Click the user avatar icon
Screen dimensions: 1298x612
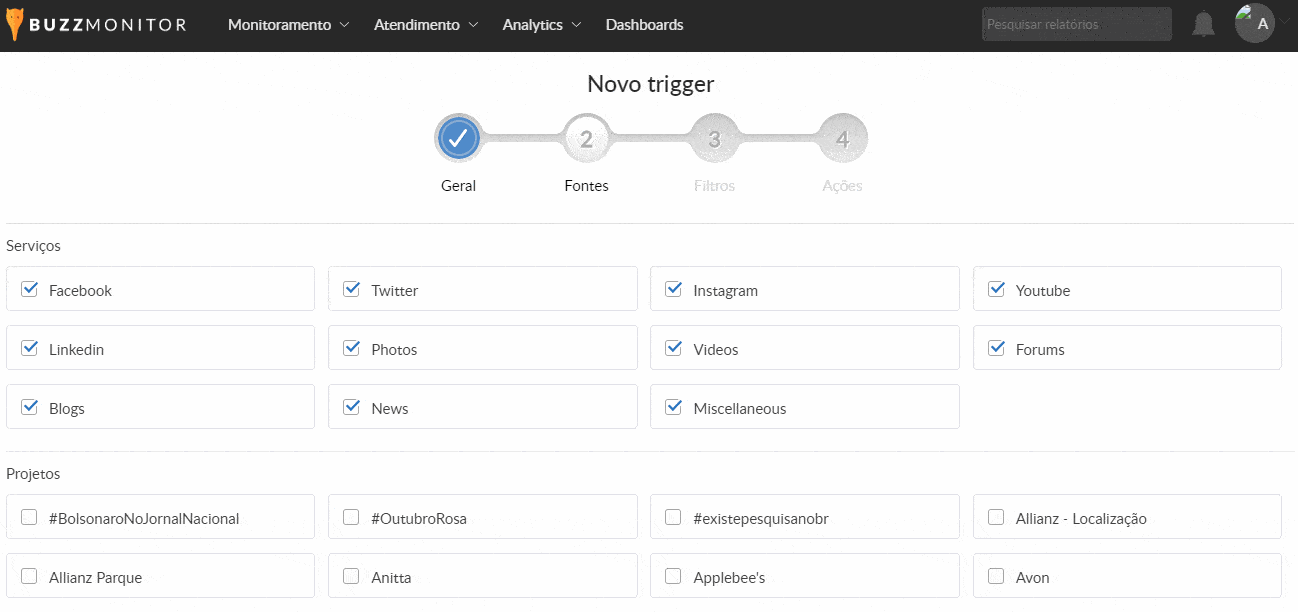click(1254, 24)
